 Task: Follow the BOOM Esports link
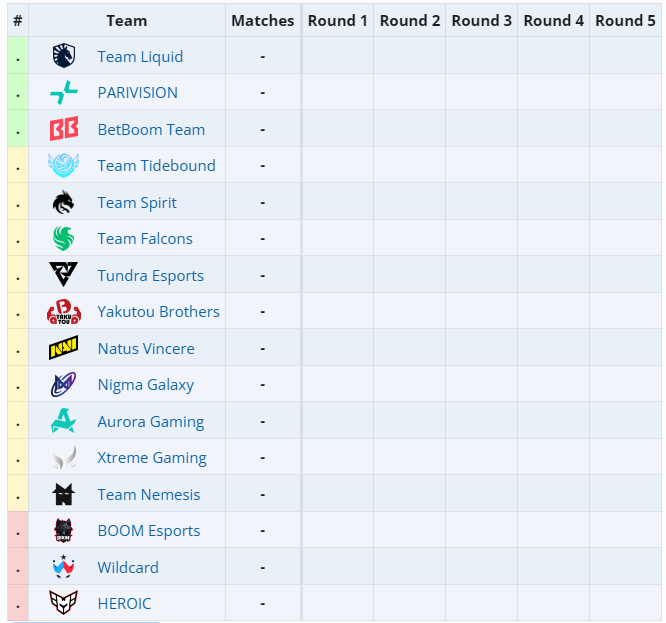(149, 531)
